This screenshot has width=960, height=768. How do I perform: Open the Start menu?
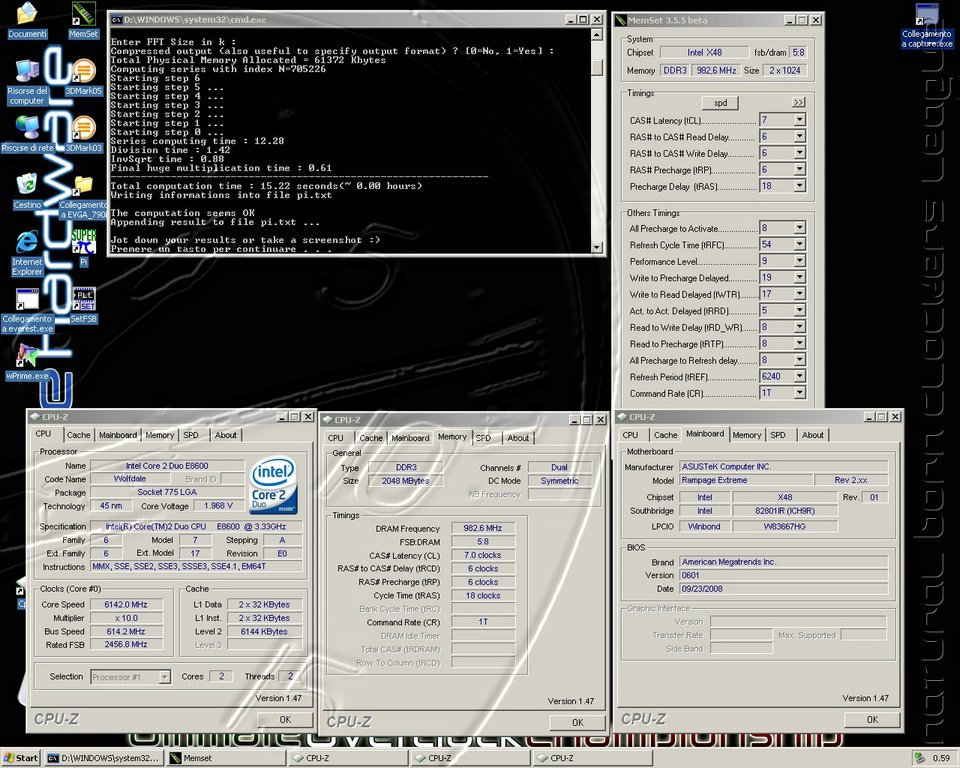point(20,758)
